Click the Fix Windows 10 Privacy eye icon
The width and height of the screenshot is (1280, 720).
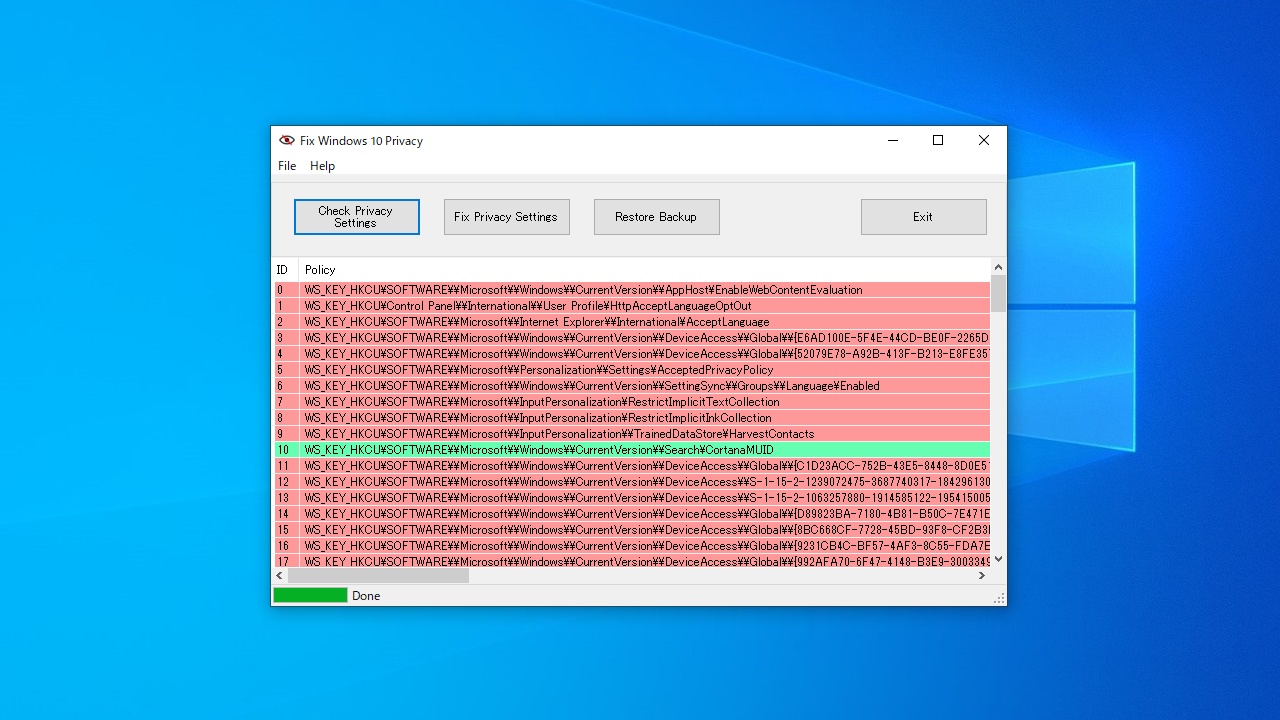click(287, 141)
